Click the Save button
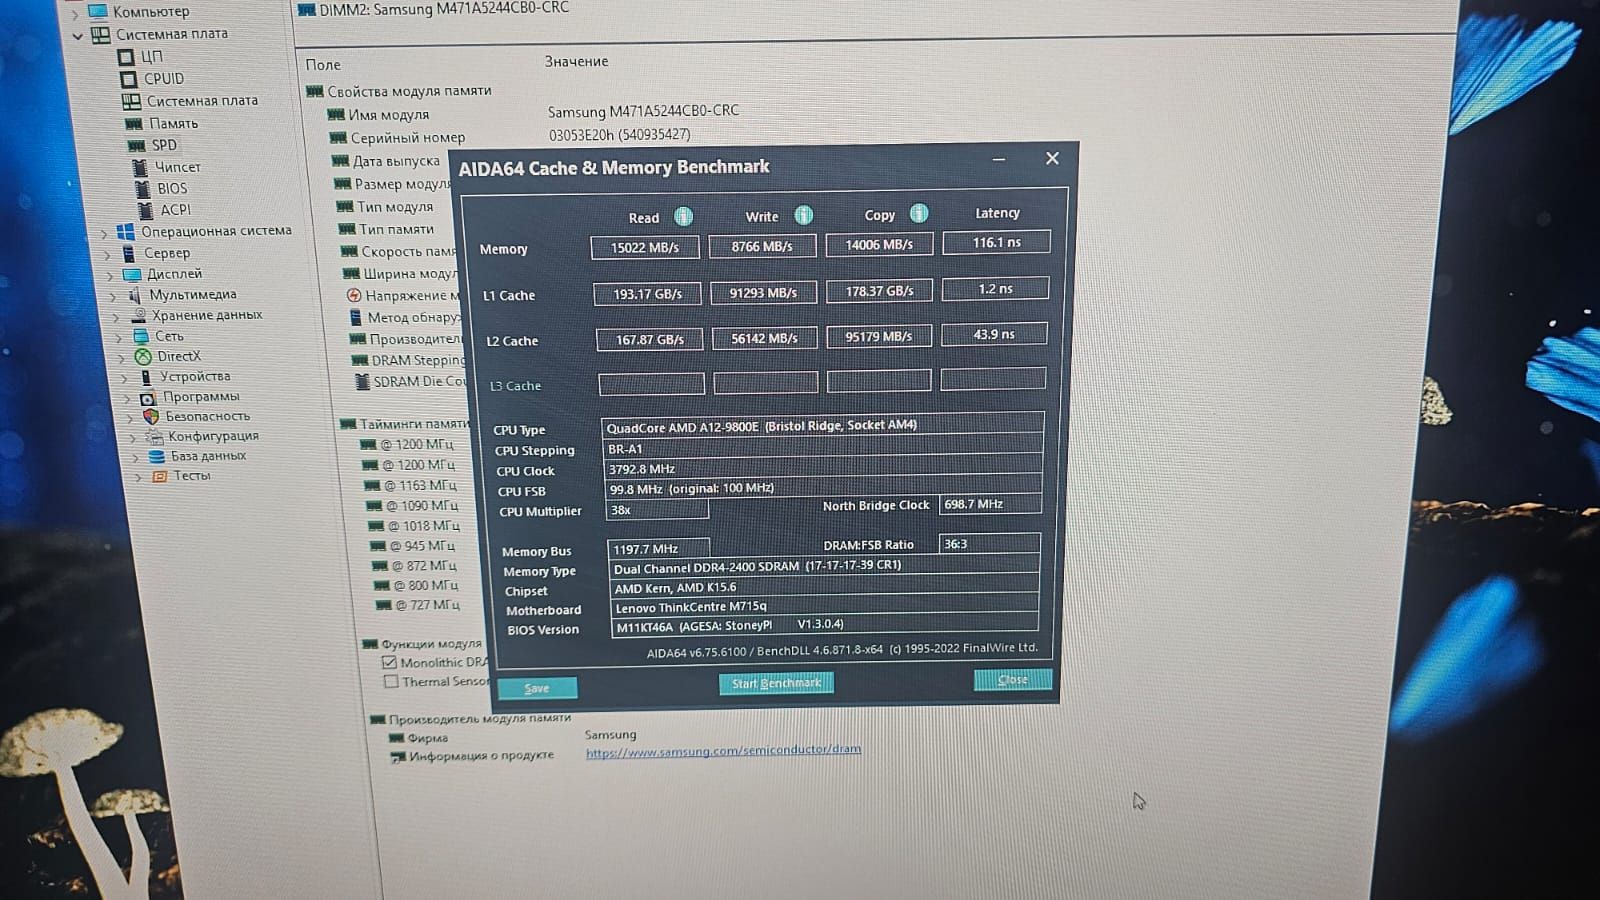Image resolution: width=1600 pixels, height=900 pixels. 537,688
